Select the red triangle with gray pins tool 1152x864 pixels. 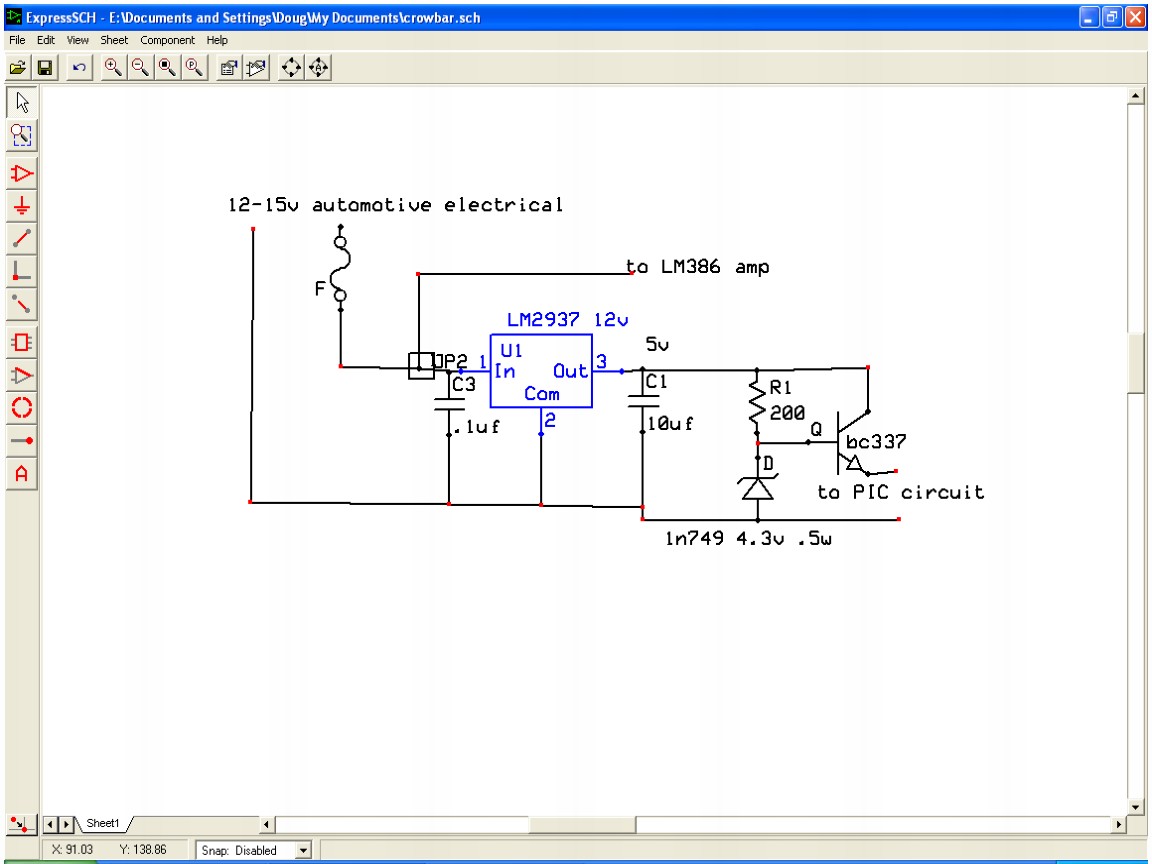coord(22,375)
